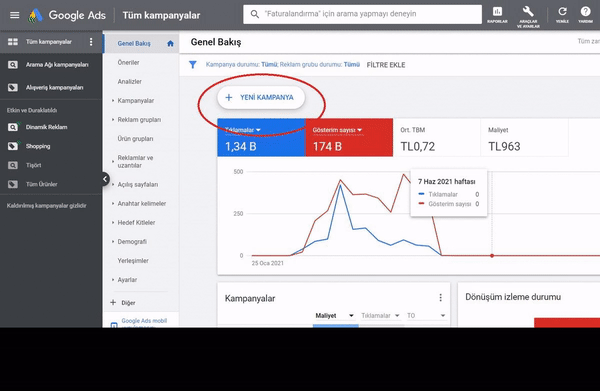Image resolution: width=600 pixels, height=391 pixels.
Task: Select Tüm kampanyalar in the sidebar
Action: pyautogui.click(x=49, y=42)
